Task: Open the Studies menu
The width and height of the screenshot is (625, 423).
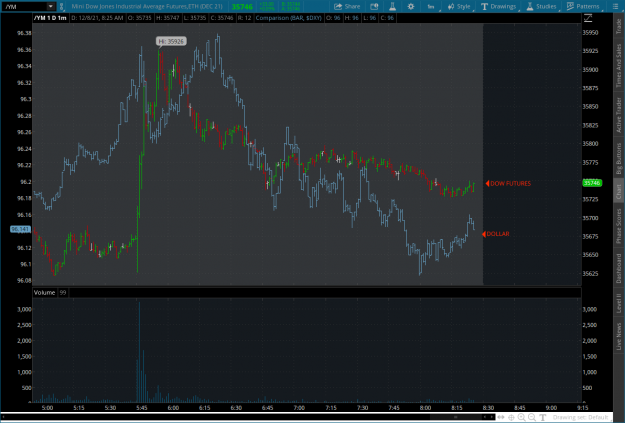Action: (x=541, y=6)
